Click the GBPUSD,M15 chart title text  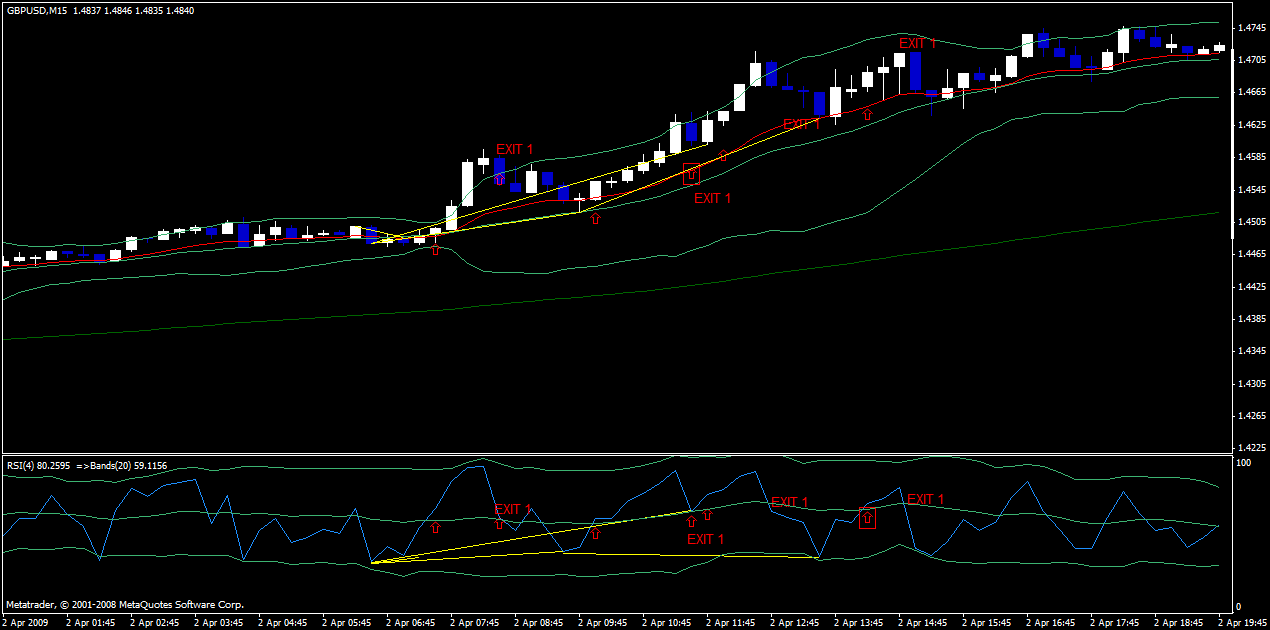point(37,10)
